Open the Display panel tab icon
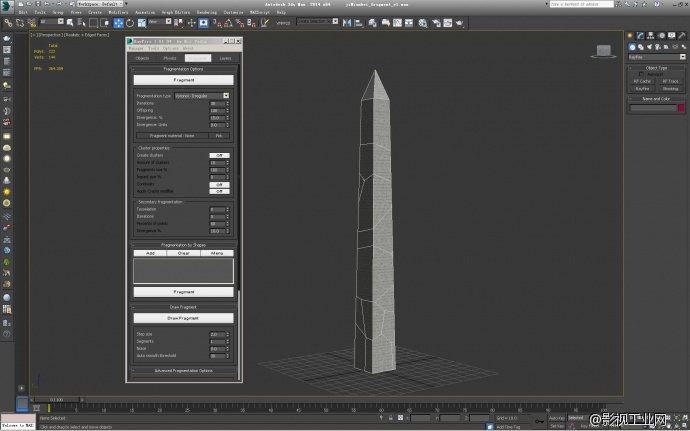 (672, 36)
